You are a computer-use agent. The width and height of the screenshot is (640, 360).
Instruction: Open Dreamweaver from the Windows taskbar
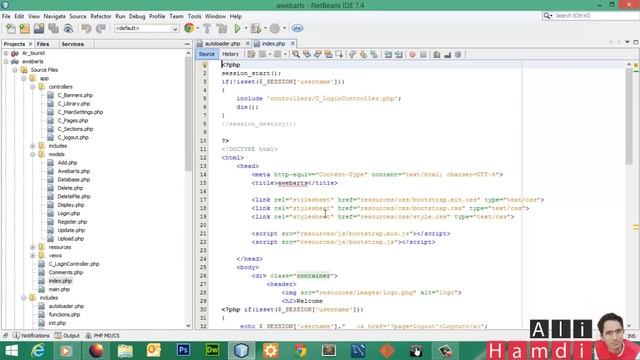(x=212, y=351)
